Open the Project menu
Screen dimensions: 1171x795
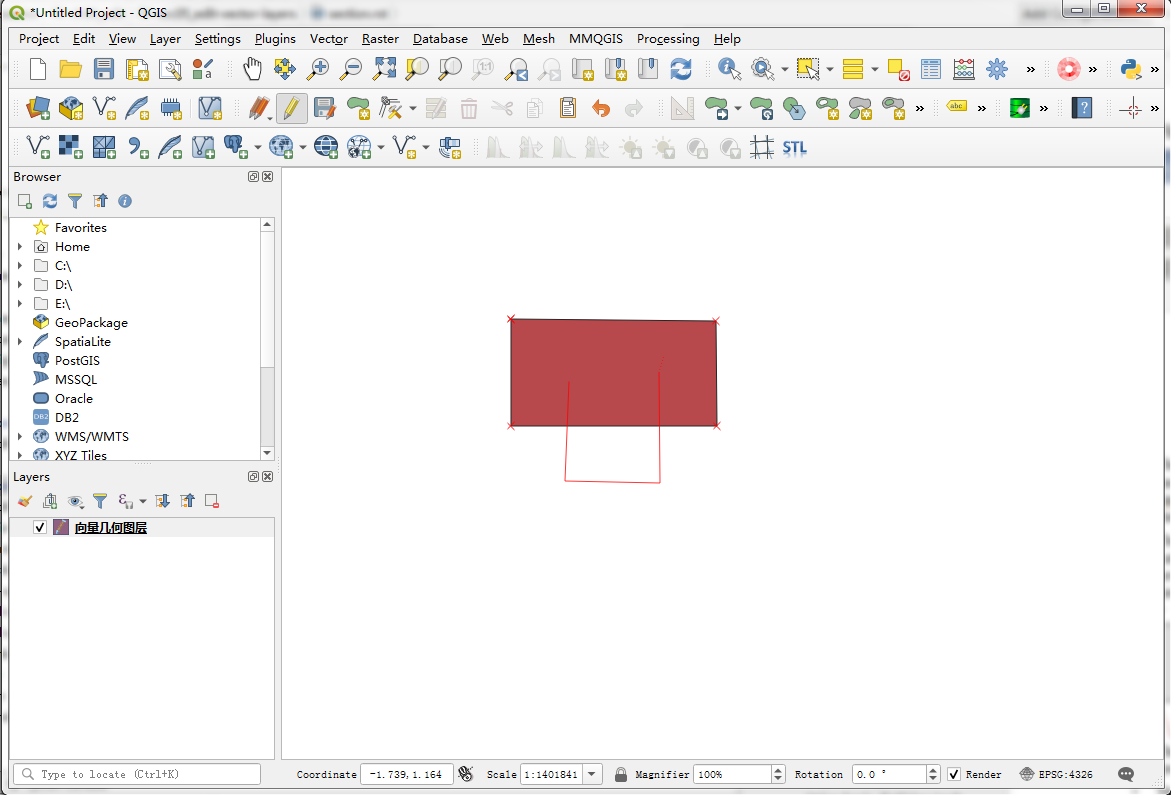pyautogui.click(x=39, y=39)
